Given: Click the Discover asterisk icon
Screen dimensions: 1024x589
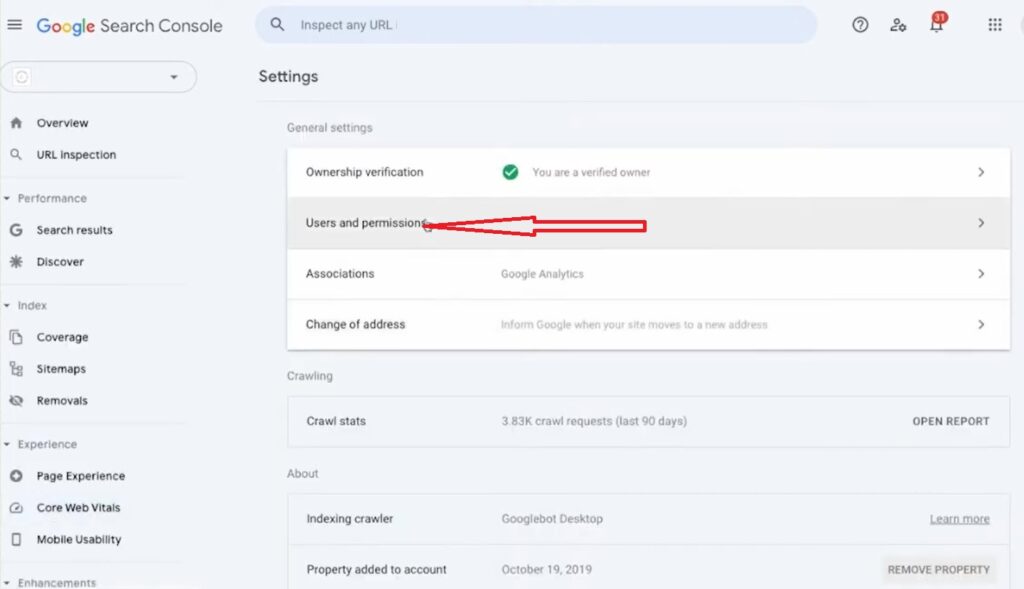Looking at the screenshot, I should click(16, 262).
